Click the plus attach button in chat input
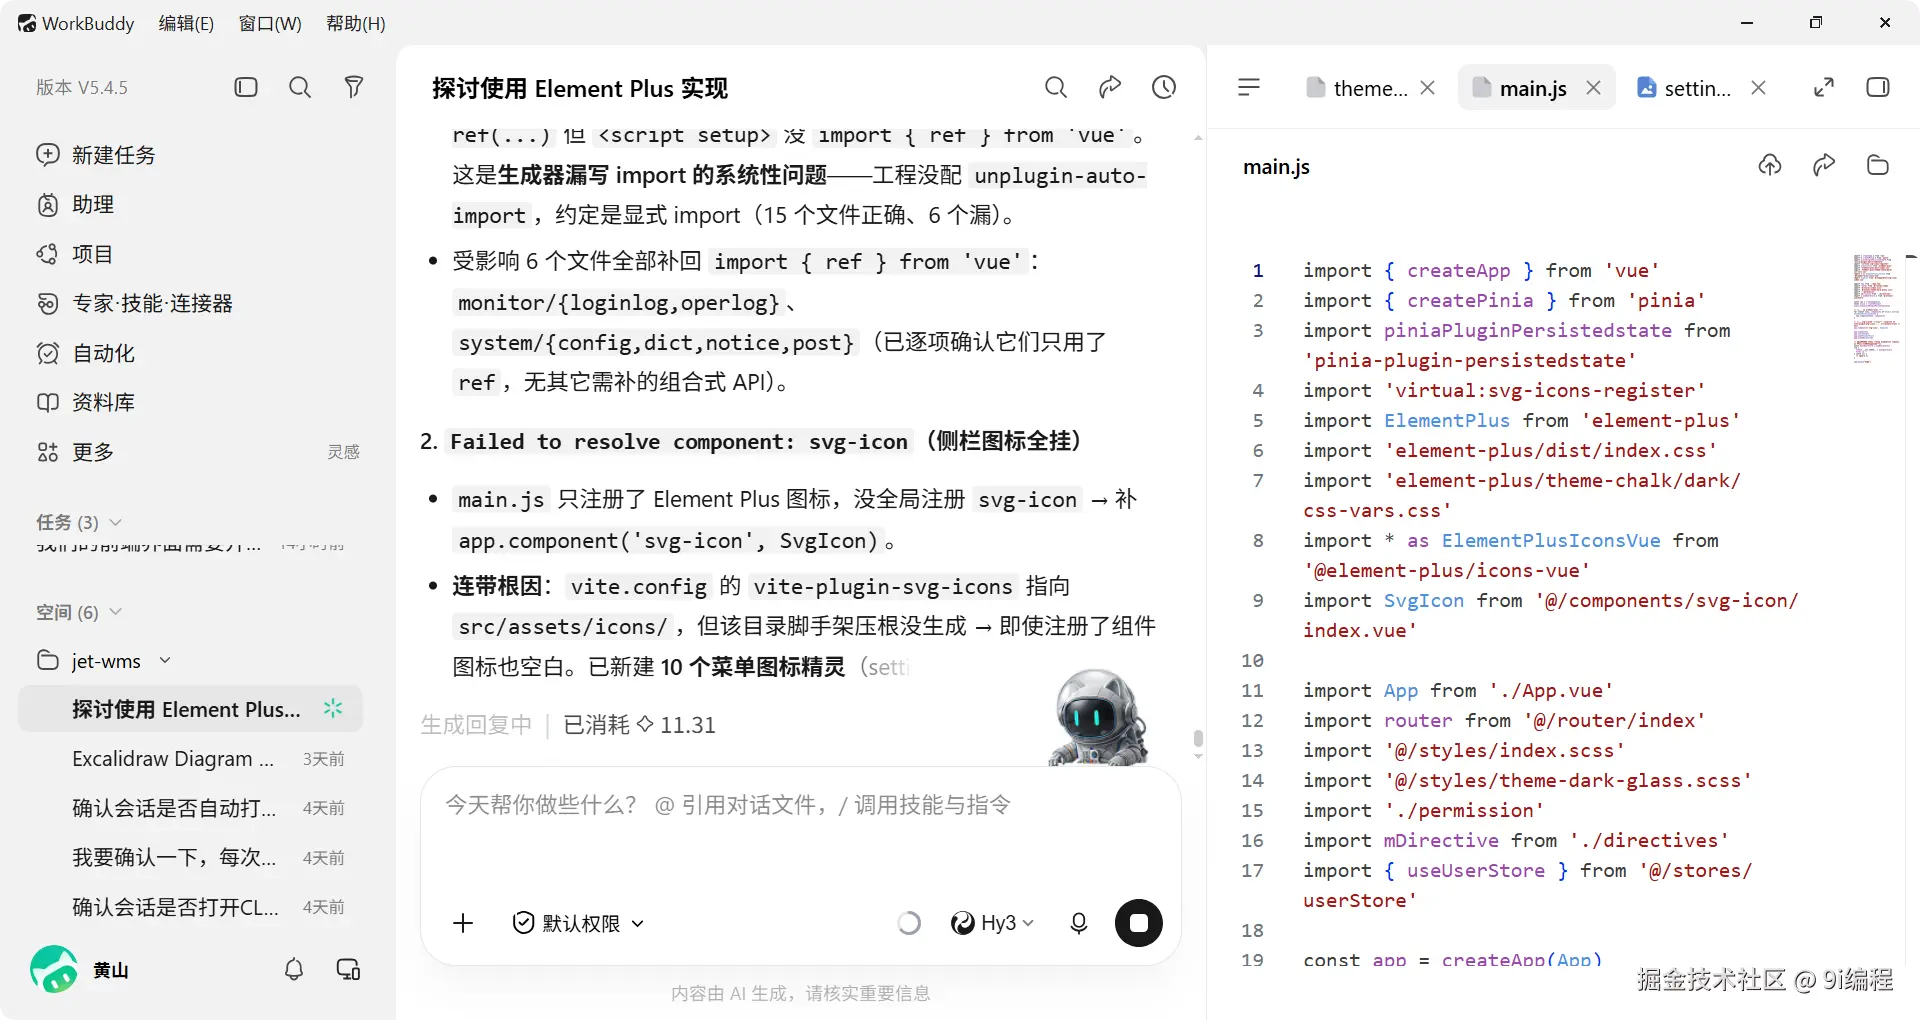Screen dimensions: 1920x1020 (463, 923)
